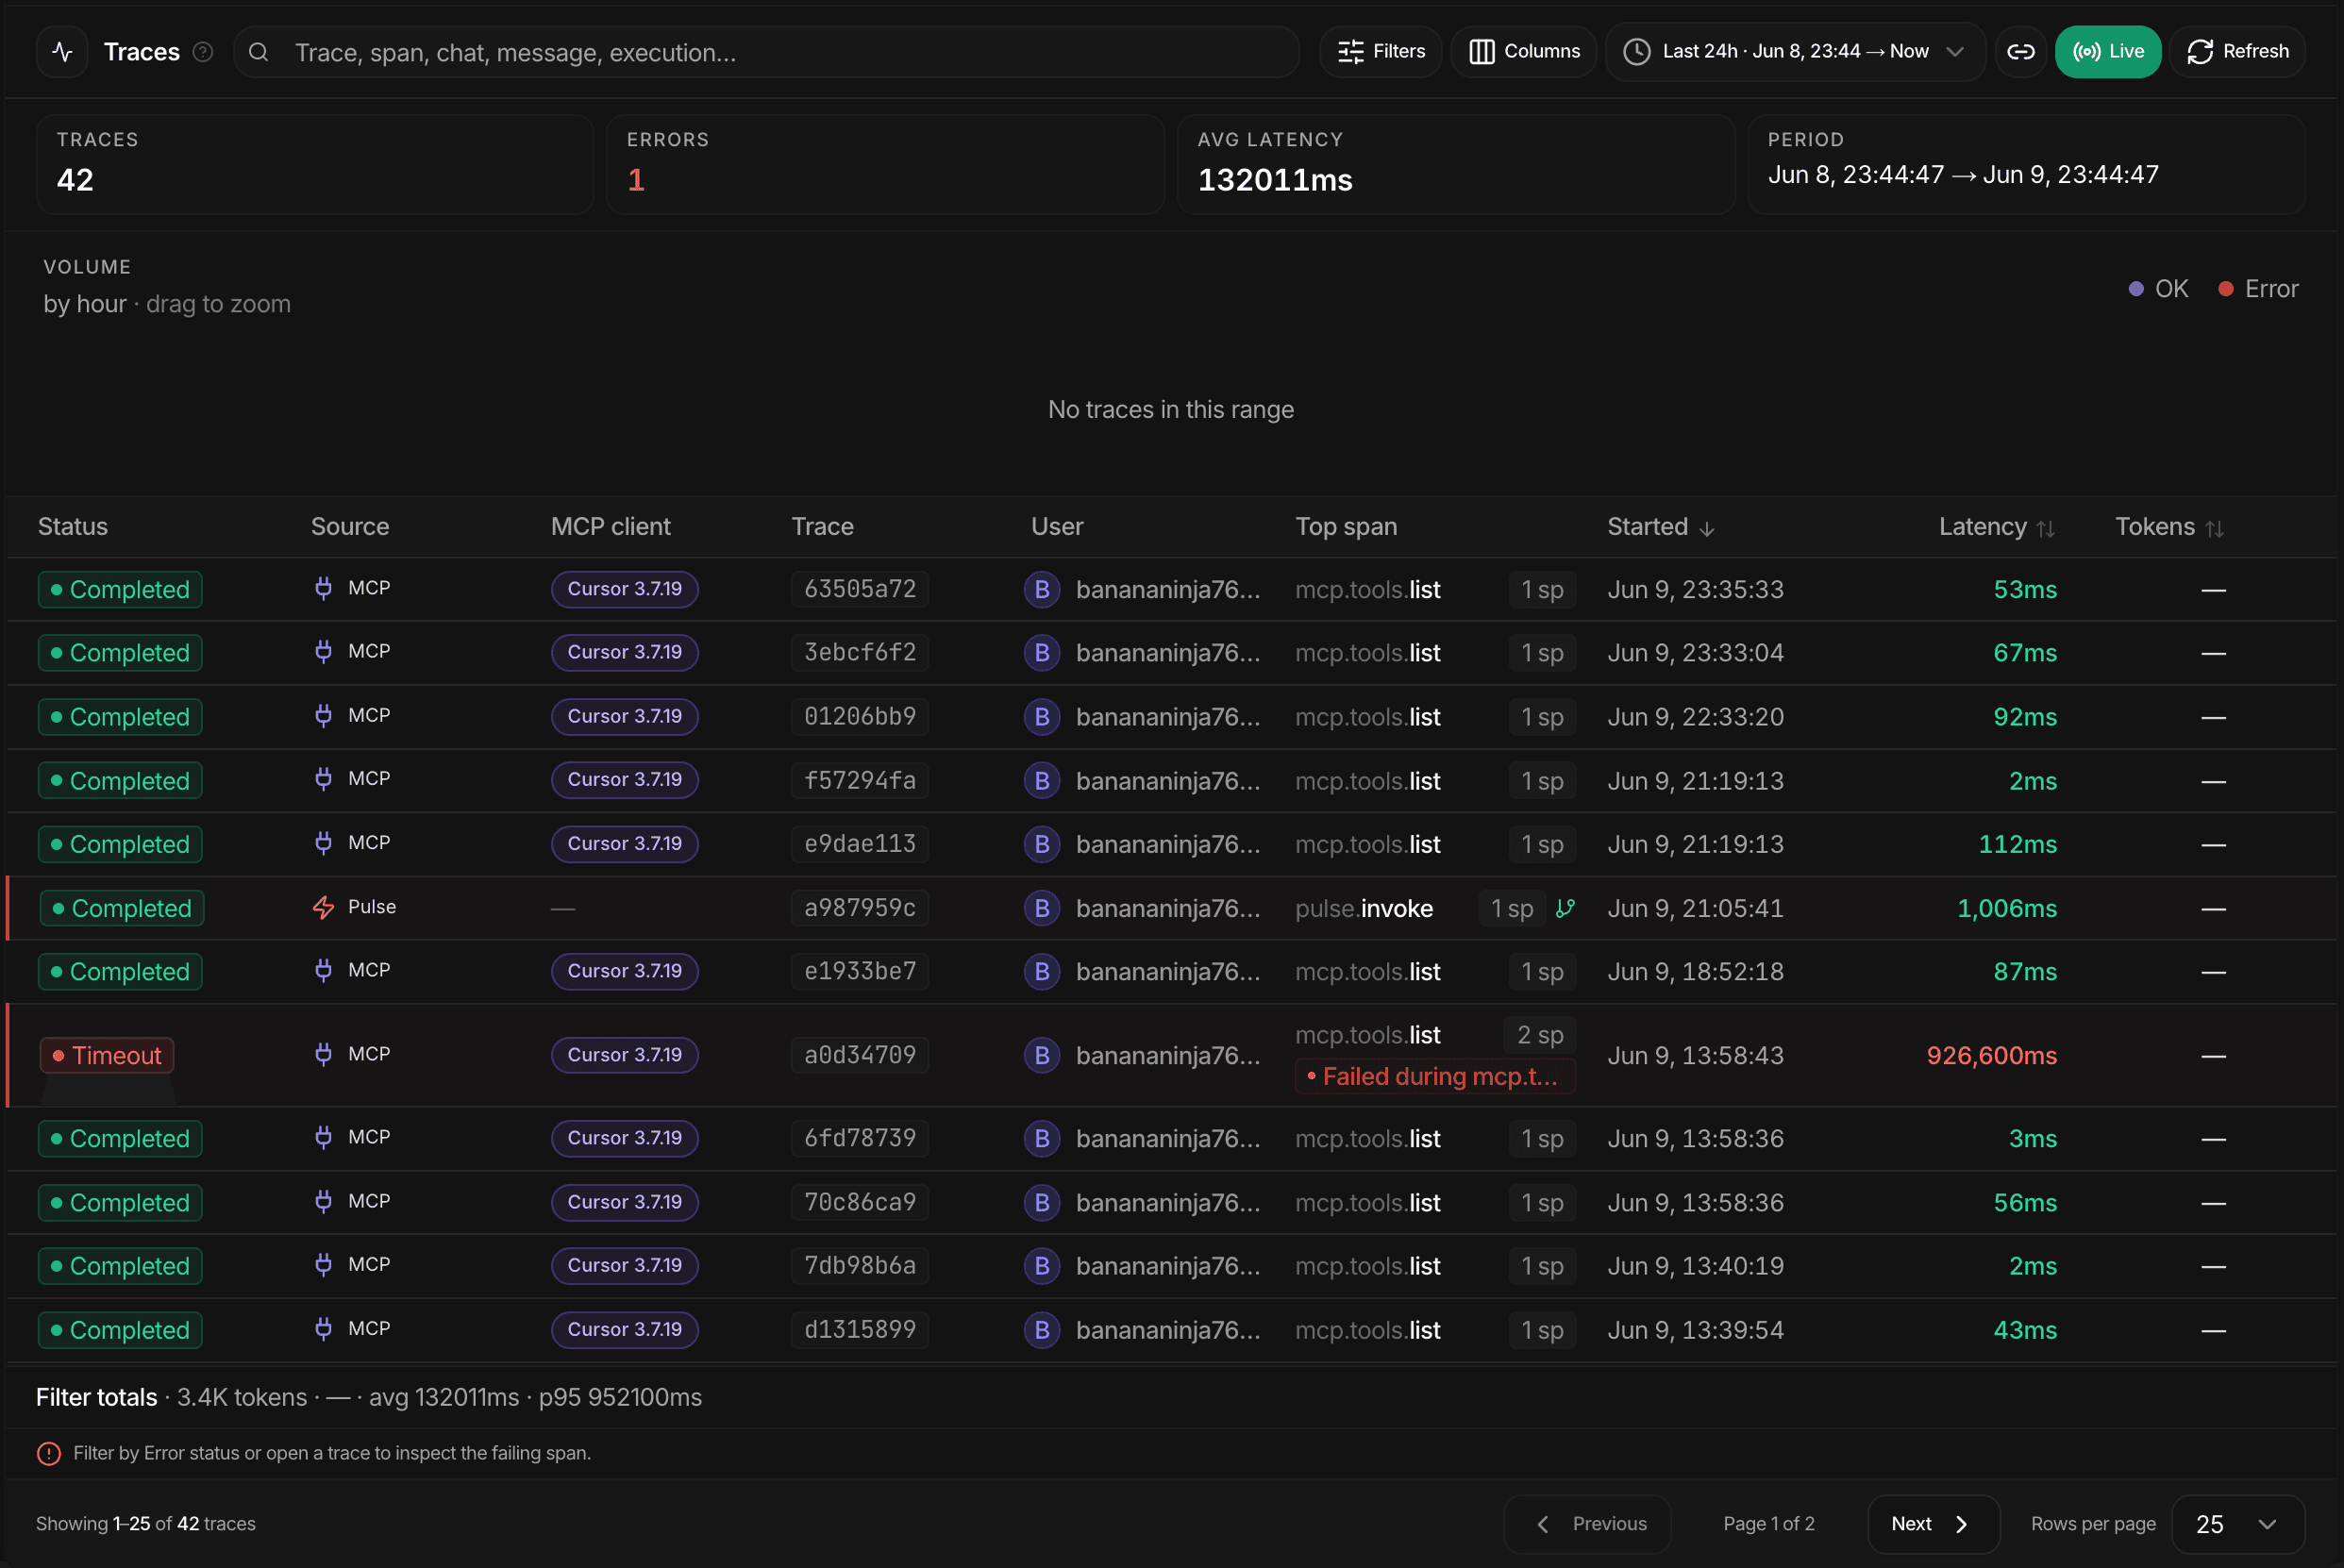Refresh the traces list
The width and height of the screenshot is (2344, 1568).
coord(2237,51)
